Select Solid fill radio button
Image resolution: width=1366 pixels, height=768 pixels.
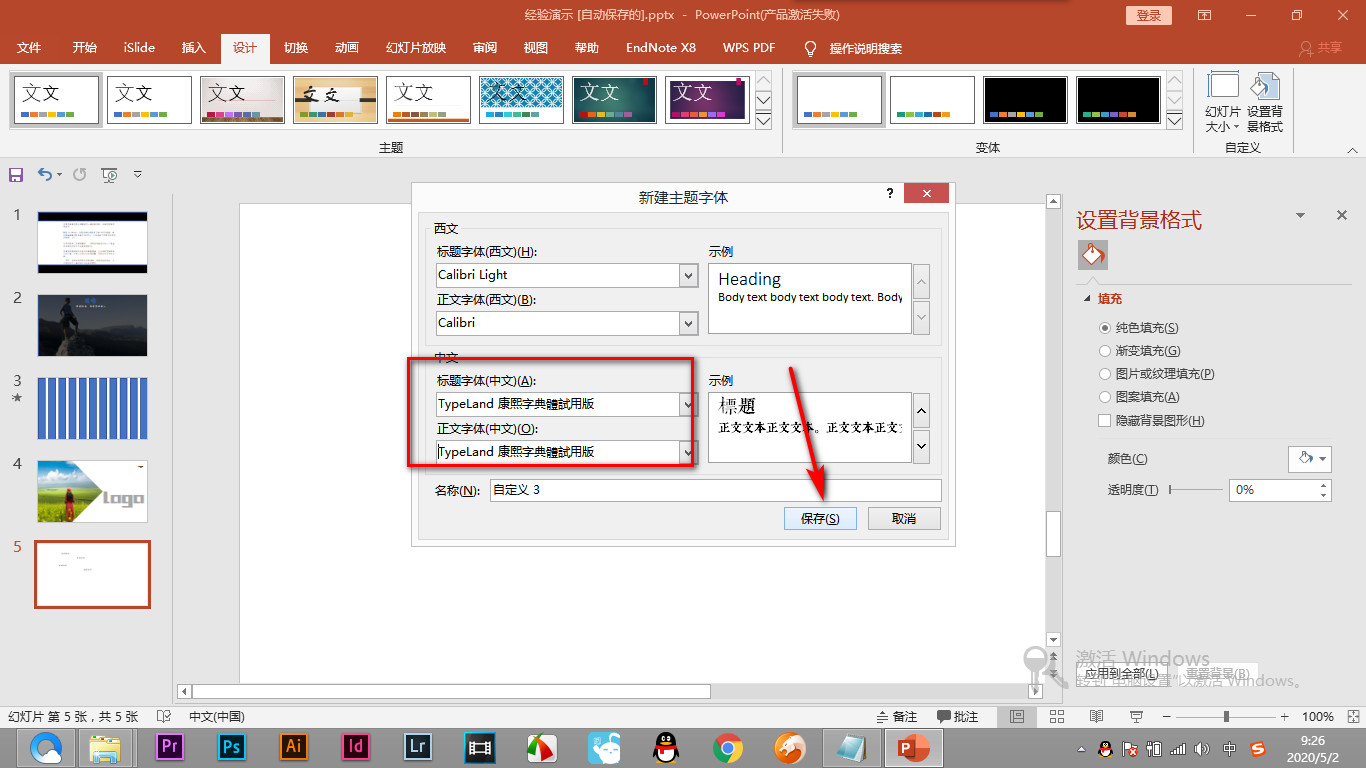1105,328
